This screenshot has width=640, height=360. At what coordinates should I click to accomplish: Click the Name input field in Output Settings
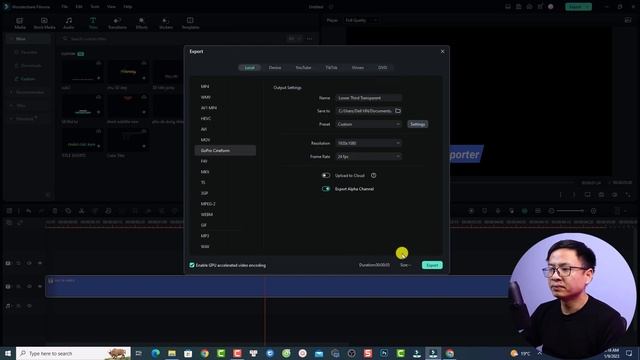(369, 98)
